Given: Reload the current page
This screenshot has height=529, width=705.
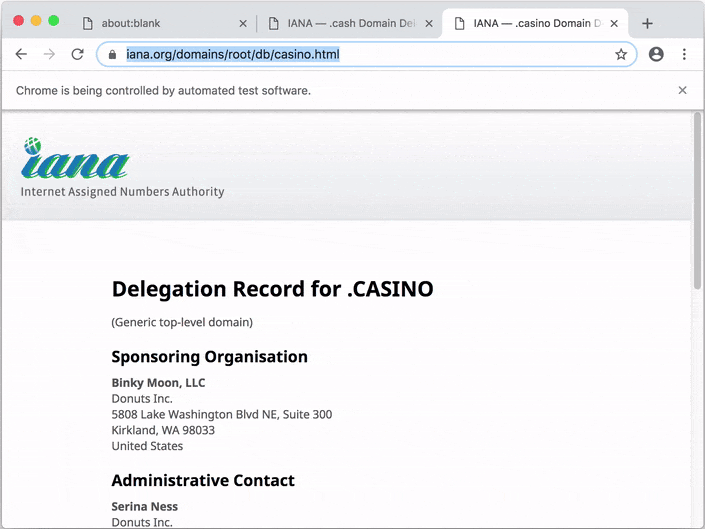Looking at the screenshot, I should coord(77,55).
